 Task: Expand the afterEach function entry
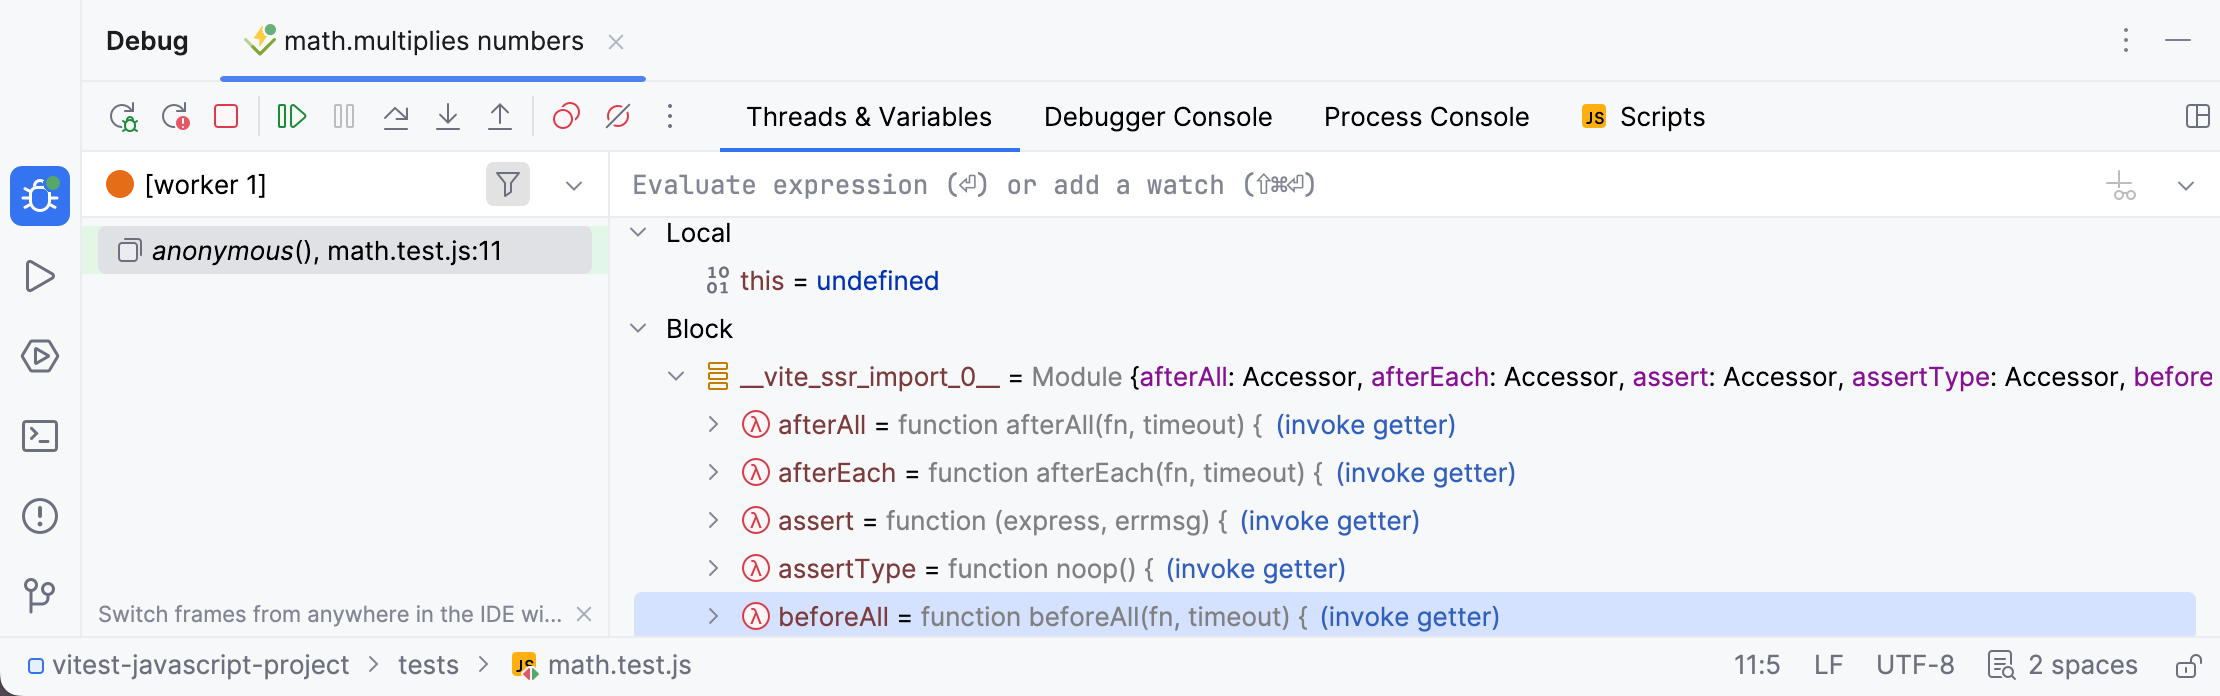tap(713, 472)
